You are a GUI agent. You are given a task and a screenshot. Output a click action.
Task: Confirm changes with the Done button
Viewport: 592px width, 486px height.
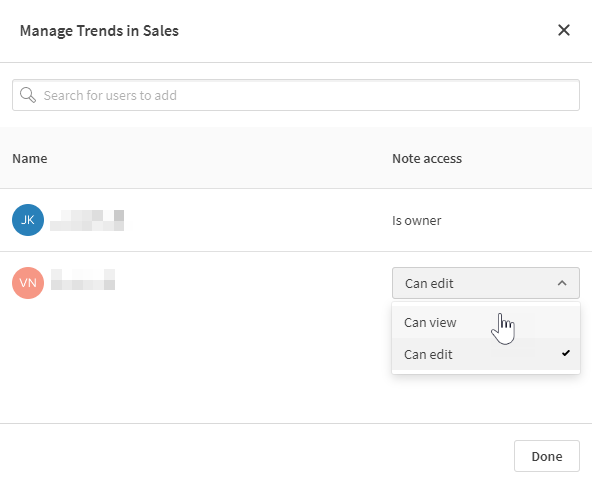point(547,456)
